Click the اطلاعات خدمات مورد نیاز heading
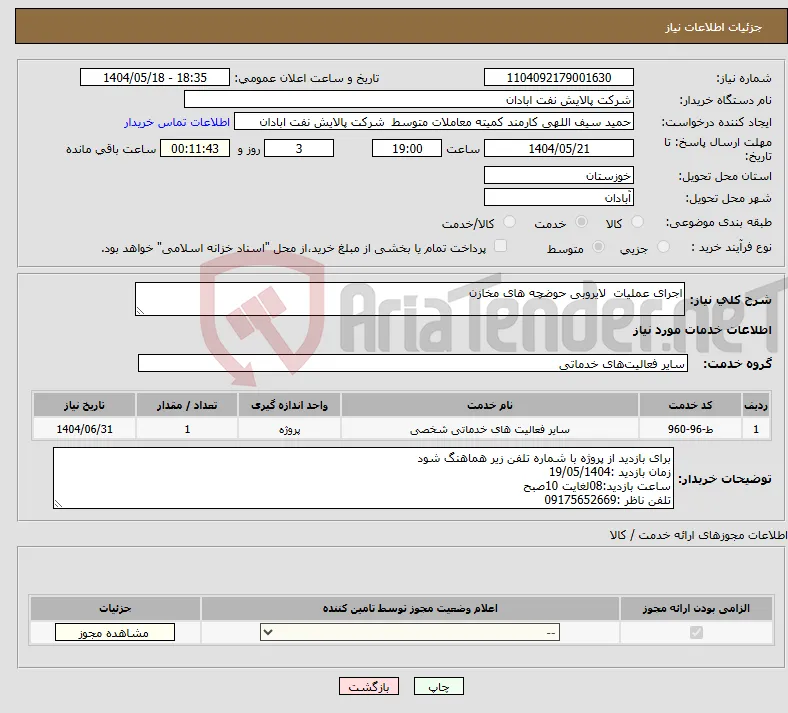Viewport: 788px width, 713px height. pyautogui.click(x=702, y=330)
